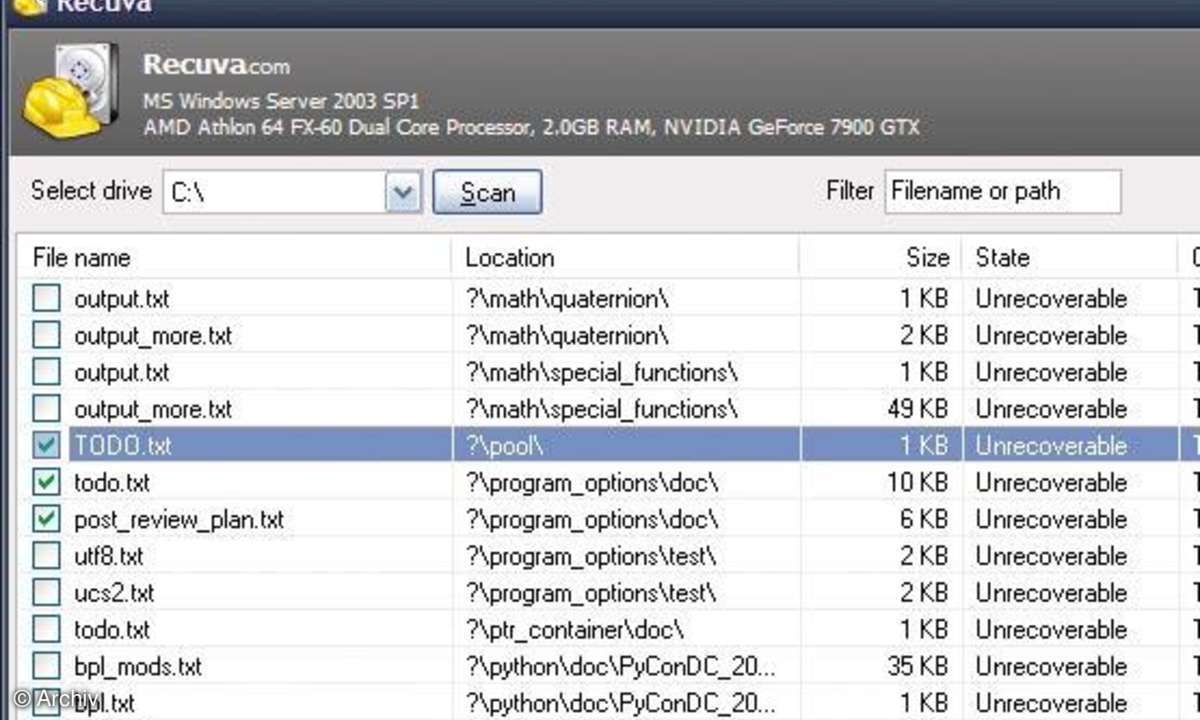This screenshot has width=1200, height=720.
Task: Click the ?\pool\ location cell
Action: click(x=505, y=446)
